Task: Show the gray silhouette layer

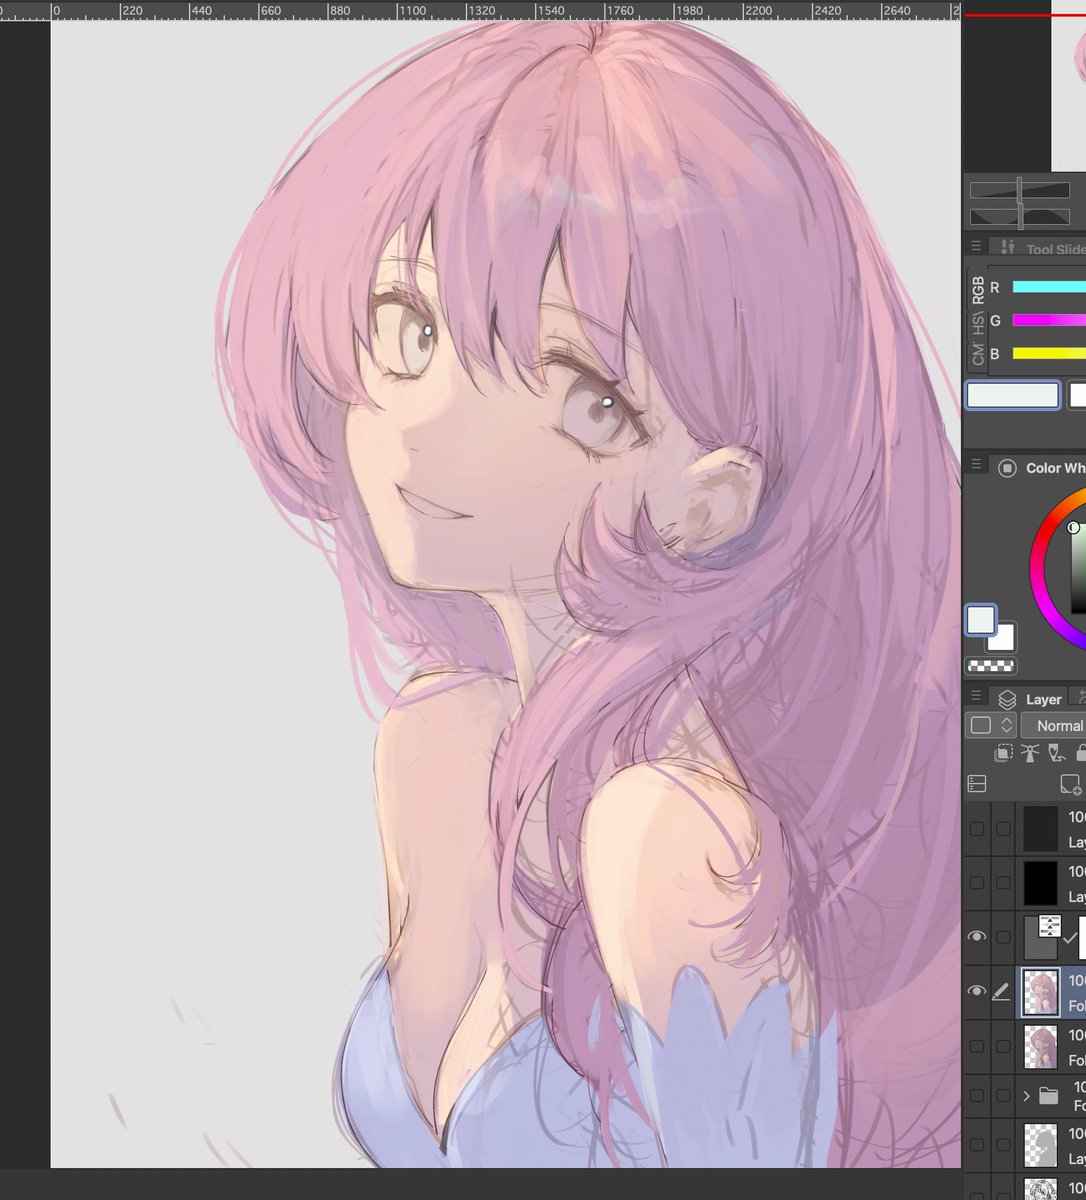Action: [x=976, y=1145]
